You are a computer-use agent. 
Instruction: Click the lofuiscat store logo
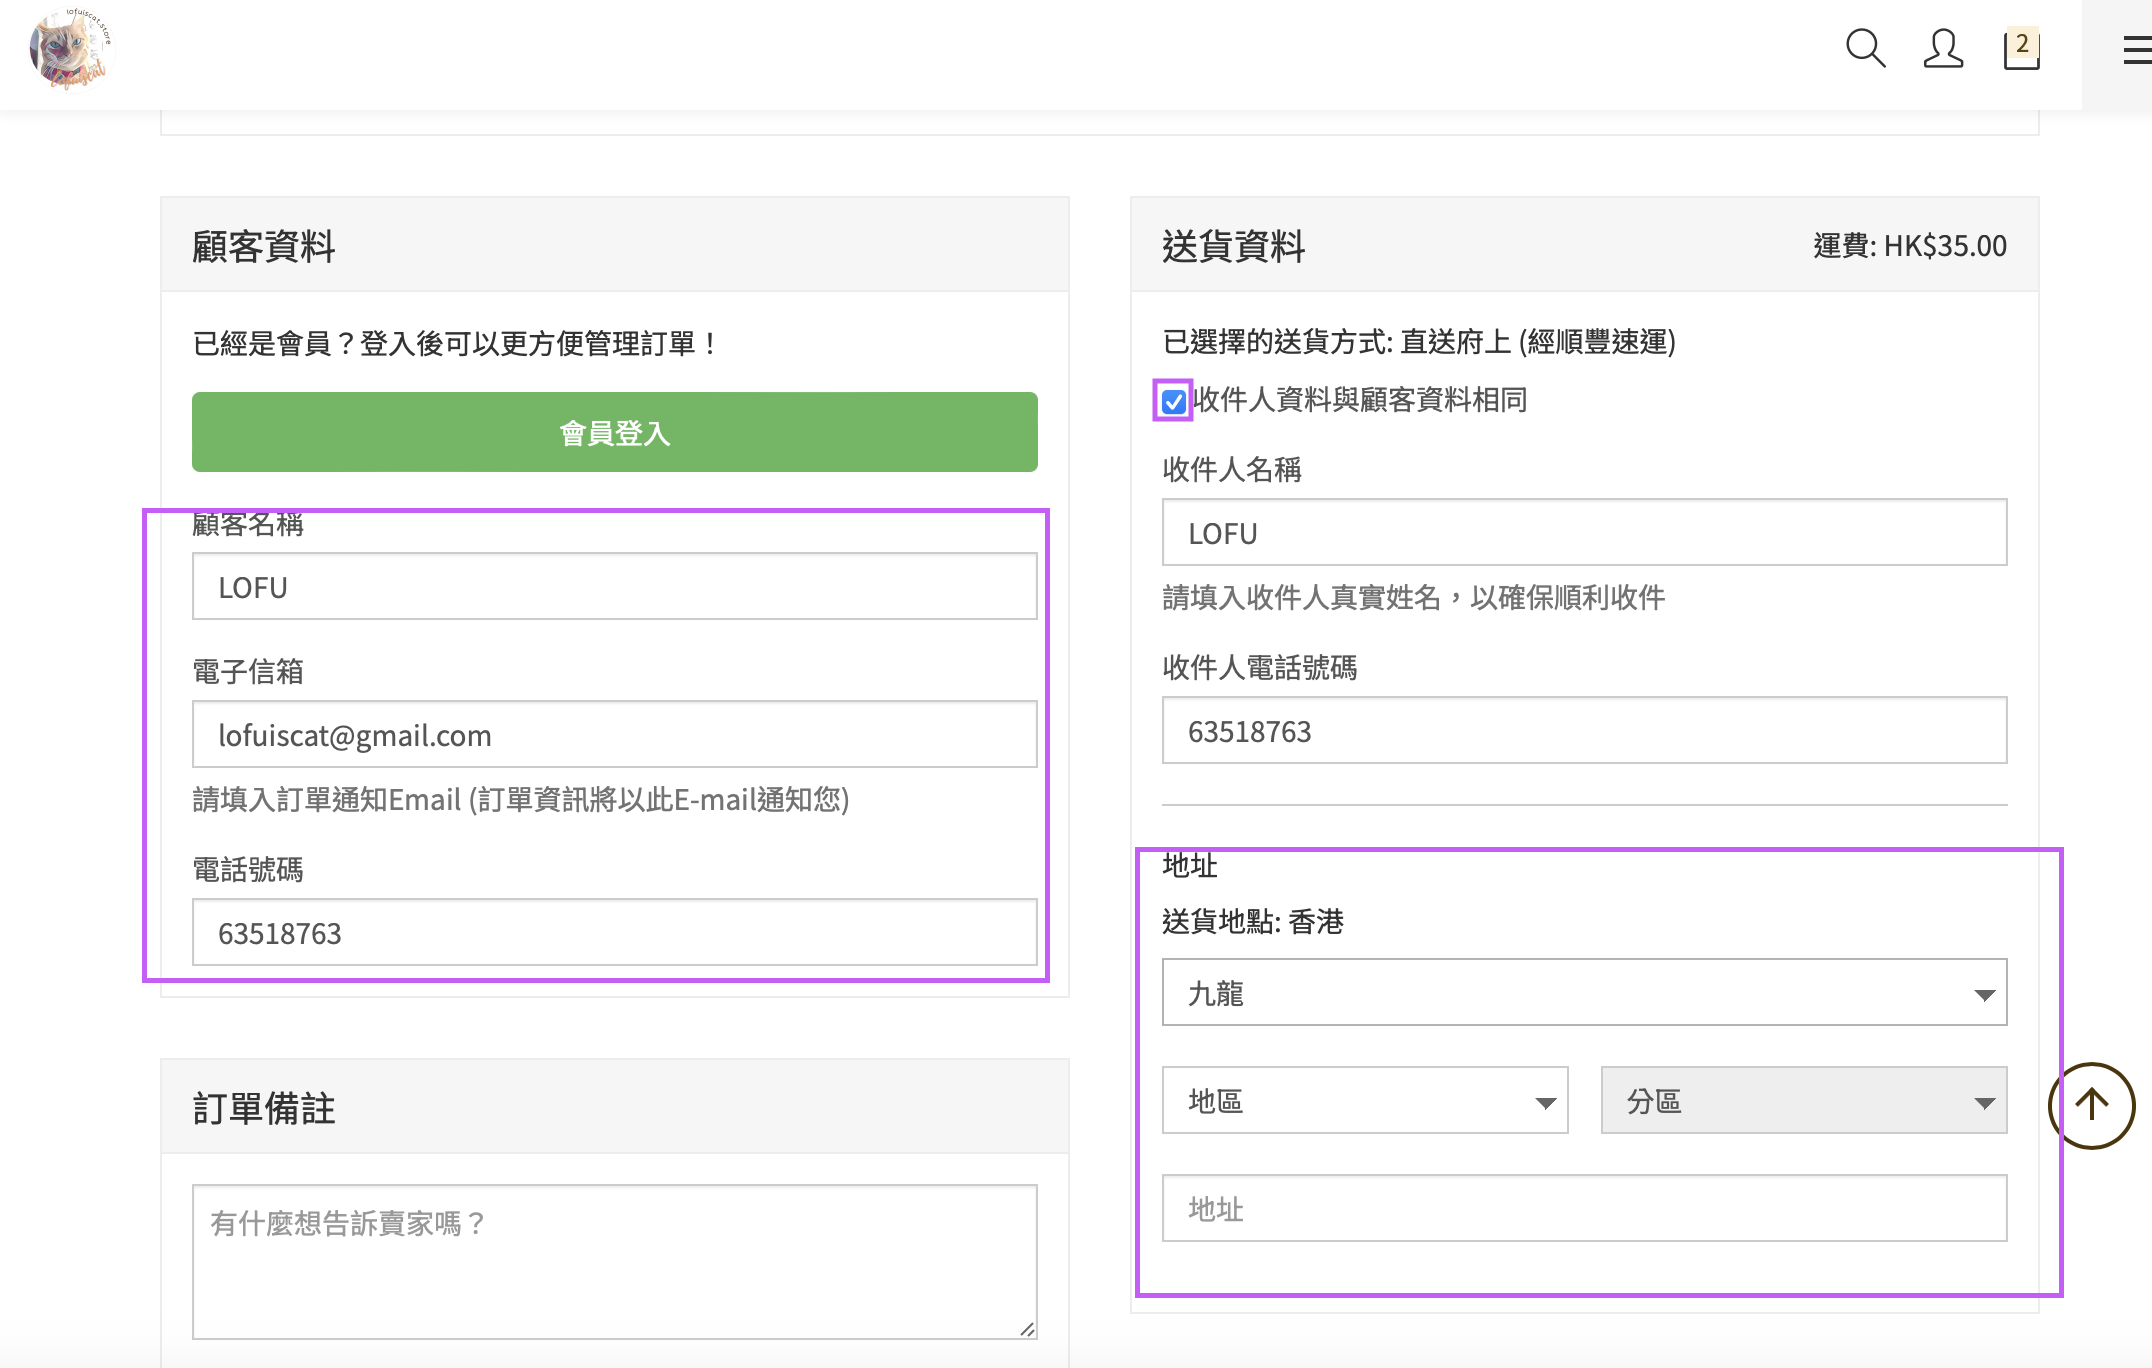(72, 50)
